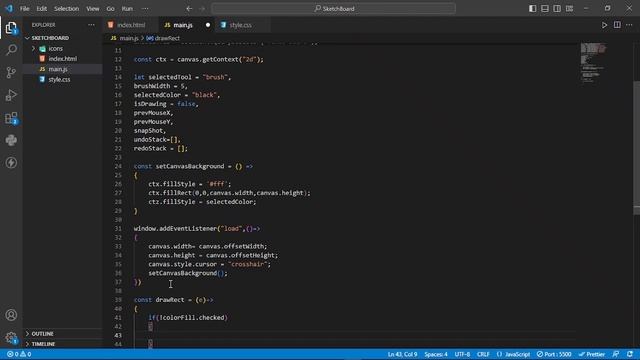This screenshot has width=640, height=360.
Task: Click the SketchBoard search box in title bar
Action: [x=334, y=8]
